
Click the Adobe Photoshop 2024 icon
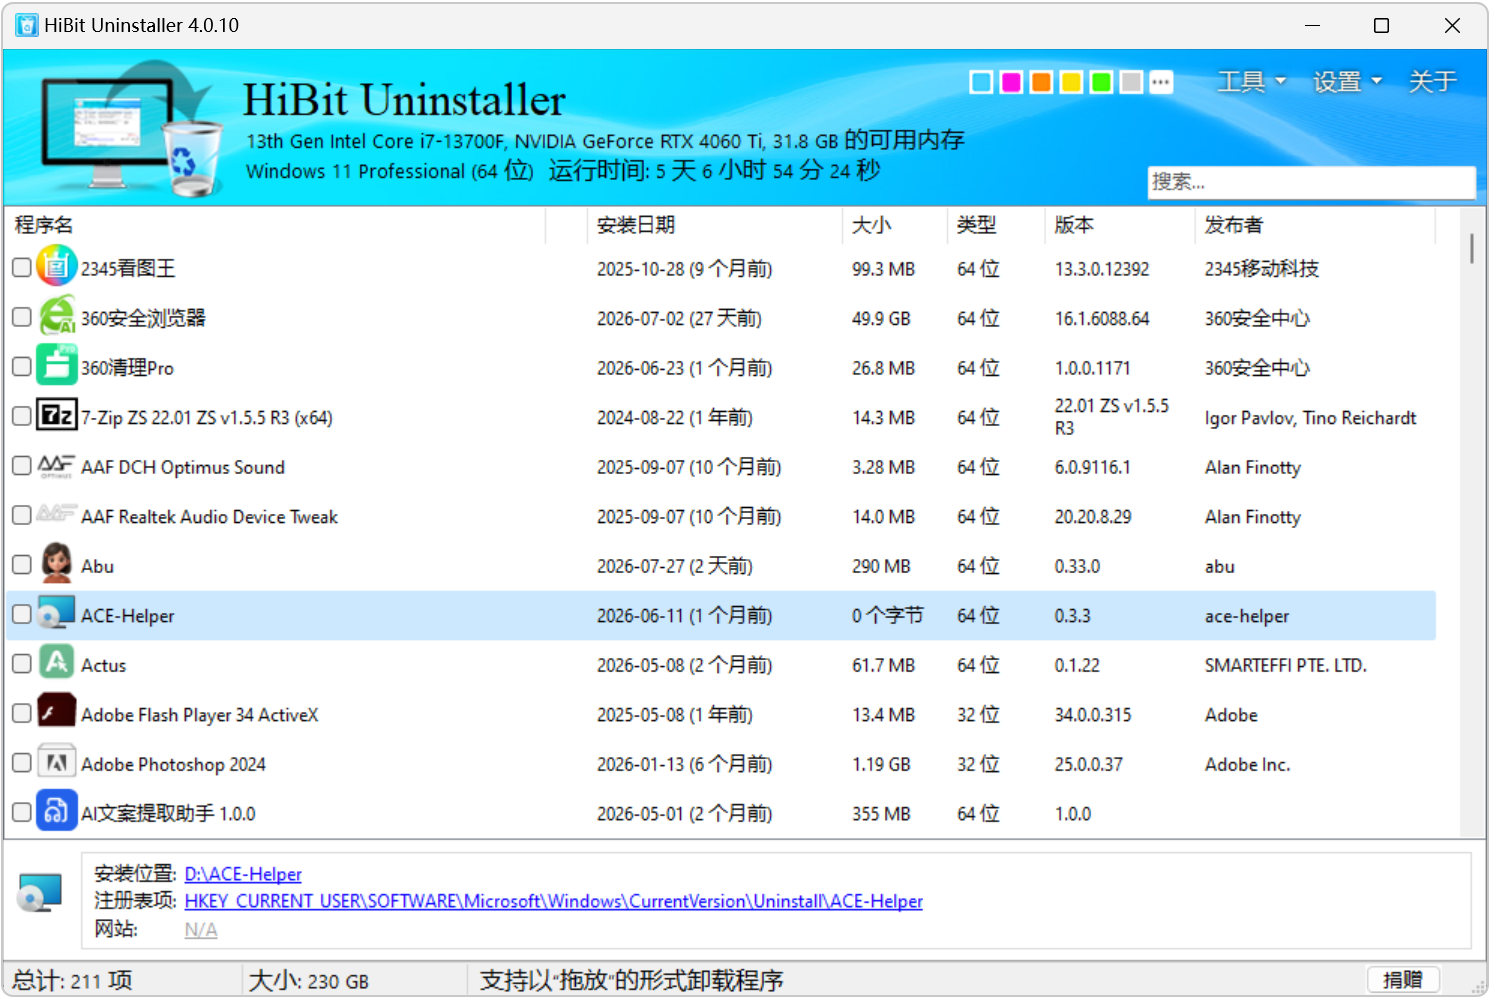coord(57,762)
